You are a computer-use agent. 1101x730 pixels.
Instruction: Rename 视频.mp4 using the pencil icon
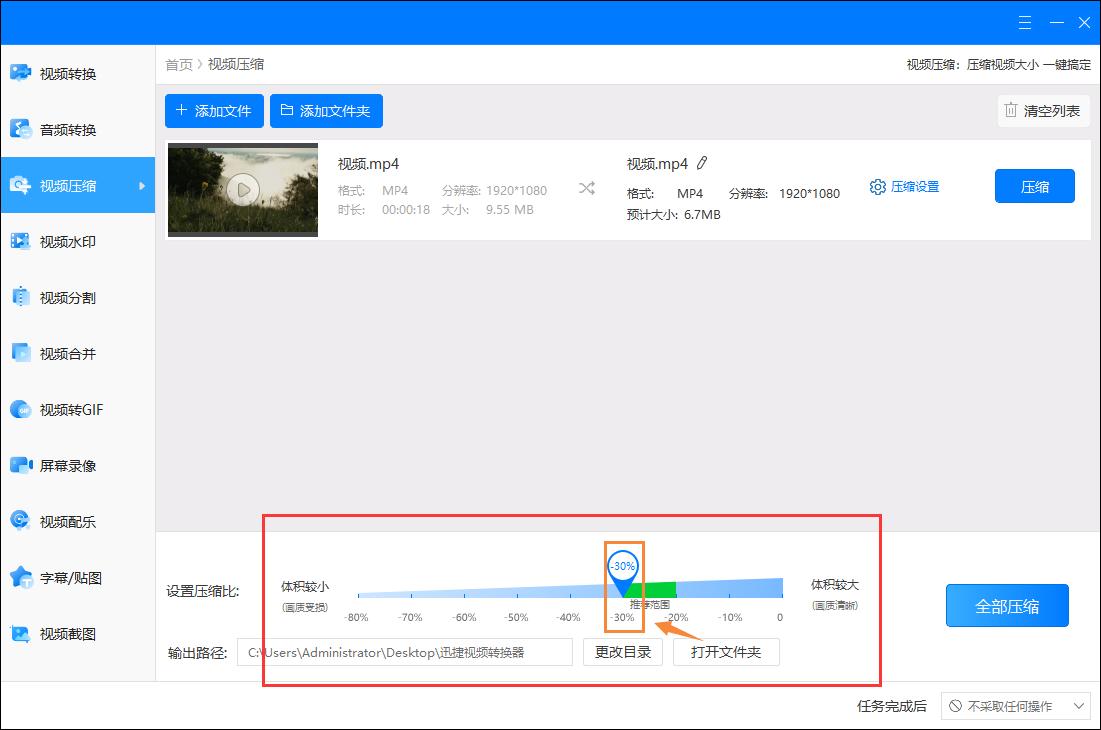[x=703, y=162]
